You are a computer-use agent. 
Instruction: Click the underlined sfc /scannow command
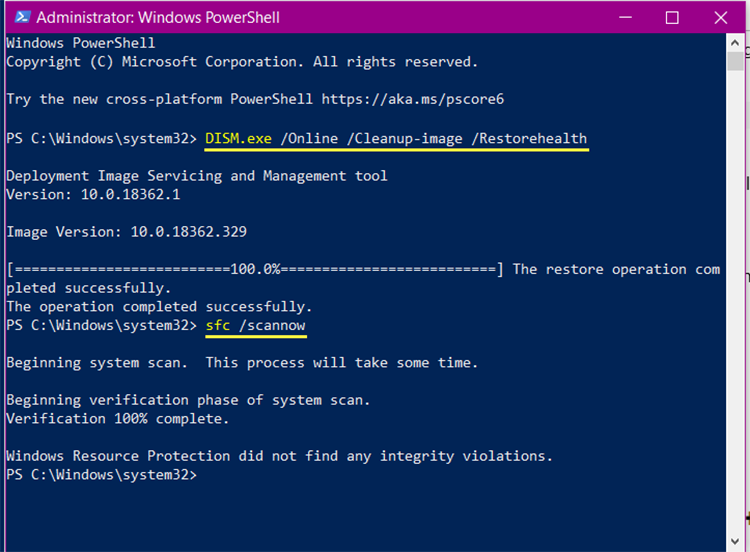click(255, 326)
